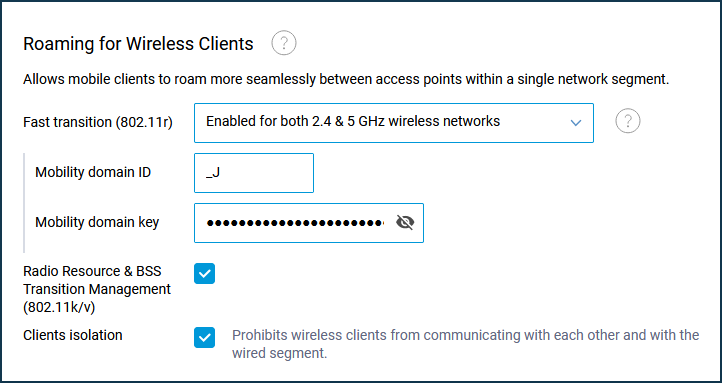This screenshot has height=383, width=722.
Task: Uncheck Radio Resource & BSS Transition Management checkbox
Action: [x=204, y=273]
